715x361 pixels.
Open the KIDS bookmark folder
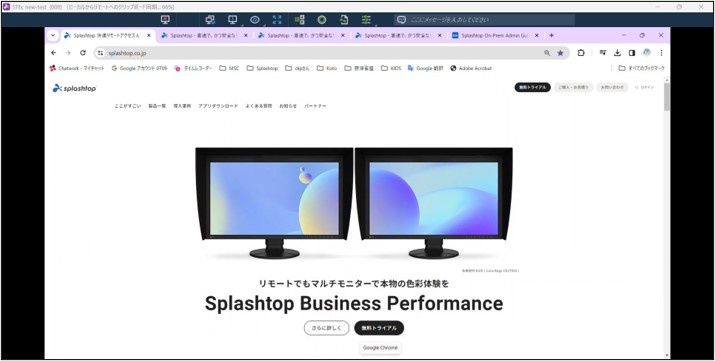pyautogui.click(x=391, y=68)
